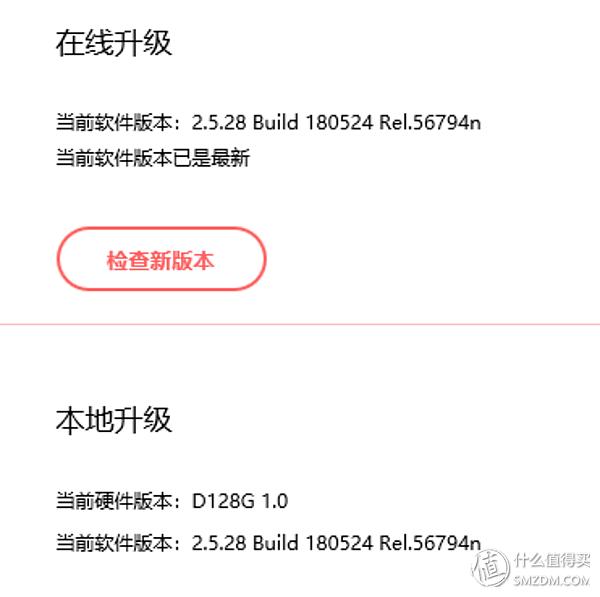
Task: Click the 当前软件版本已是最新 status message
Action: pos(152,158)
